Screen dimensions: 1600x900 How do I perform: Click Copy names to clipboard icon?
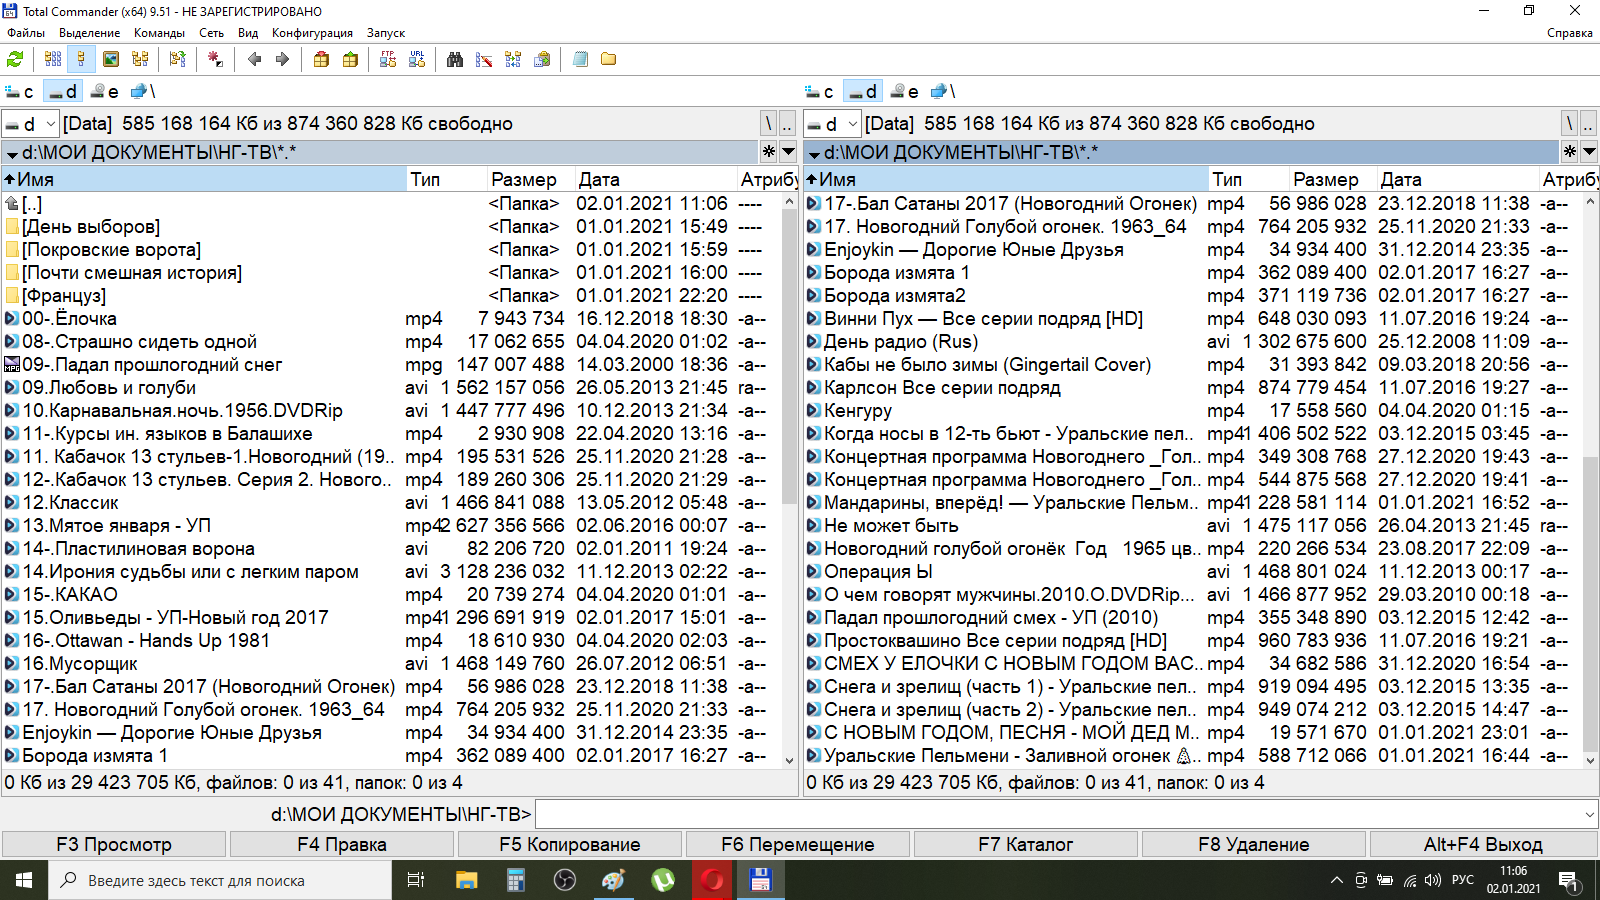tap(542, 59)
